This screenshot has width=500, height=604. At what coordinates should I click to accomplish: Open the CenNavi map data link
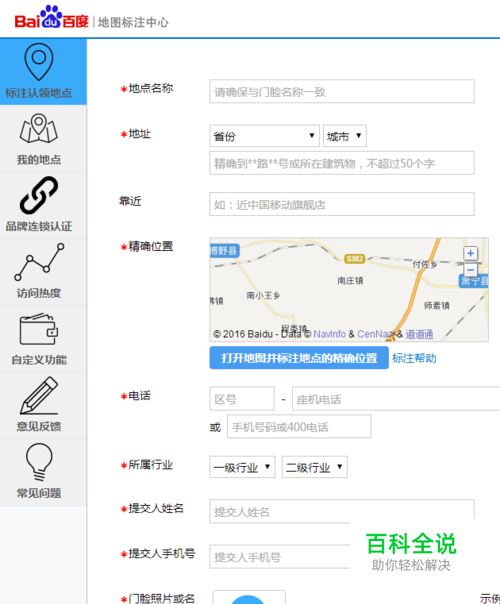[x=374, y=334]
